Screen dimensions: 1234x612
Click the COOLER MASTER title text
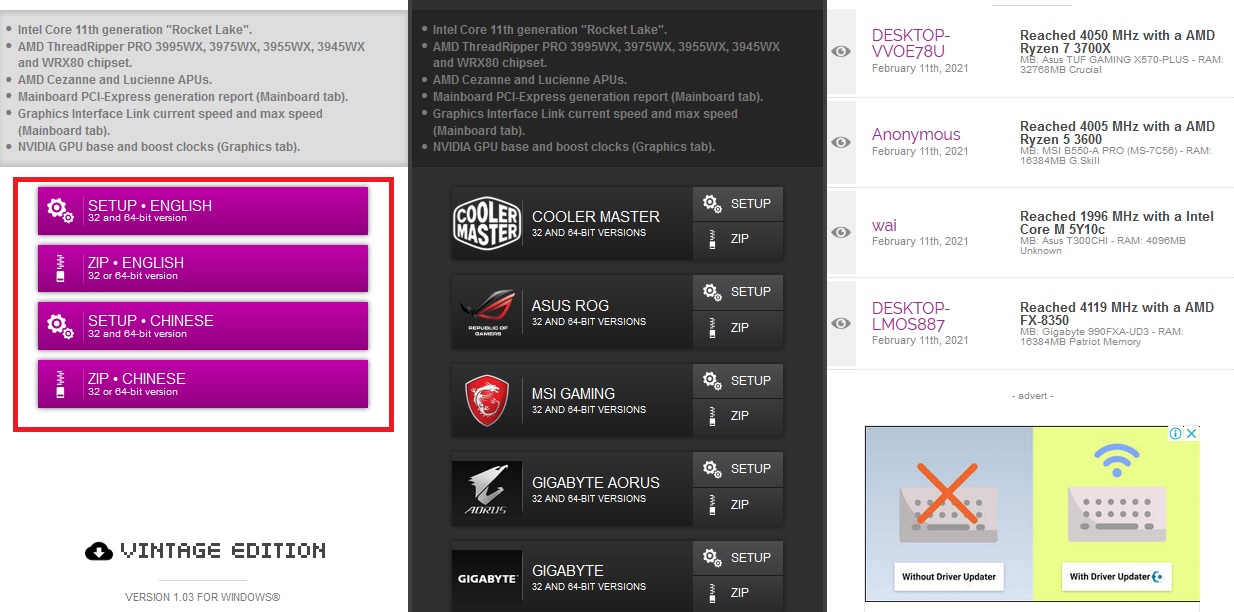pyautogui.click(x=596, y=217)
